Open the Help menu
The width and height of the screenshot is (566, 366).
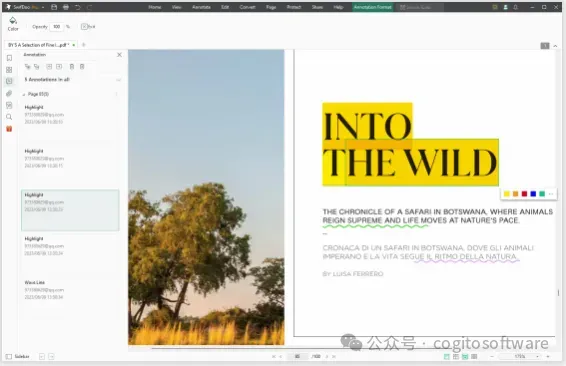tap(338, 7)
